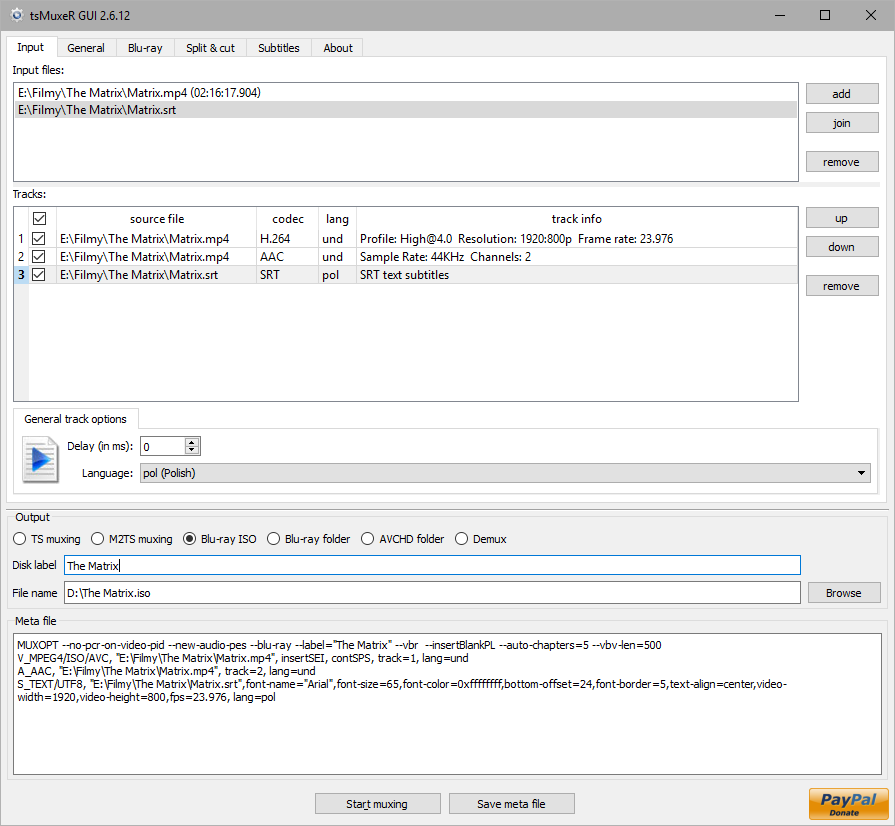Screen dimensions: 895x826
Task: Click Save meta file button
Action: (x=511, y=804)
